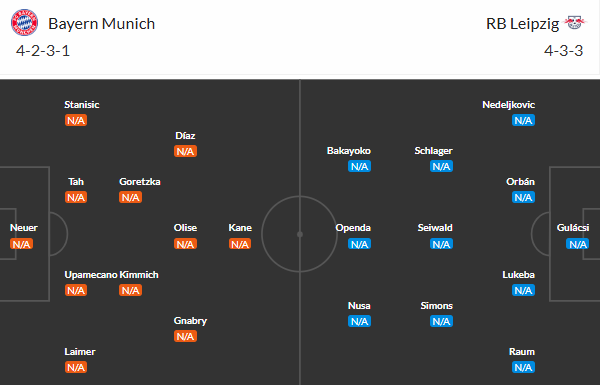Open RB Leipzig team name link
Image resolution: width=600 pixels, height=385 pixels.
pos(522,24)
